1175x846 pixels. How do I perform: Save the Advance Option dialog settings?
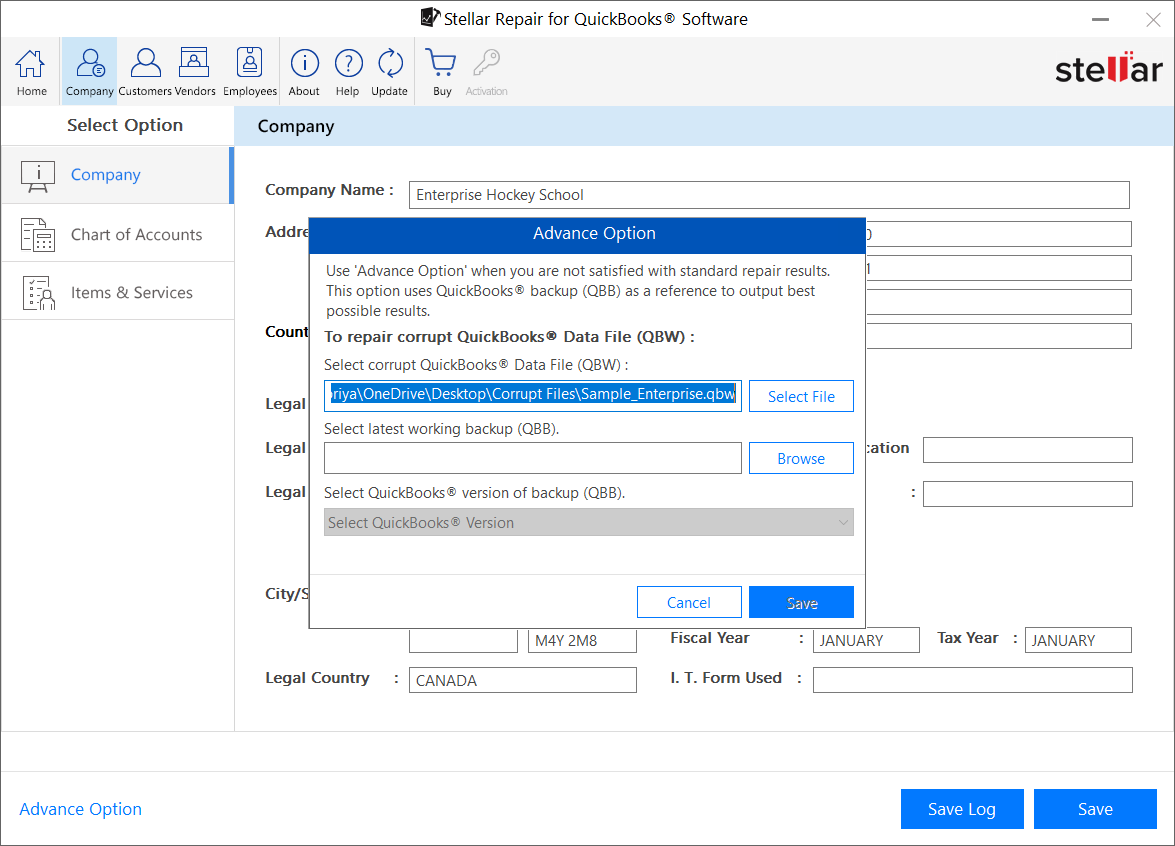pos(801,602)
